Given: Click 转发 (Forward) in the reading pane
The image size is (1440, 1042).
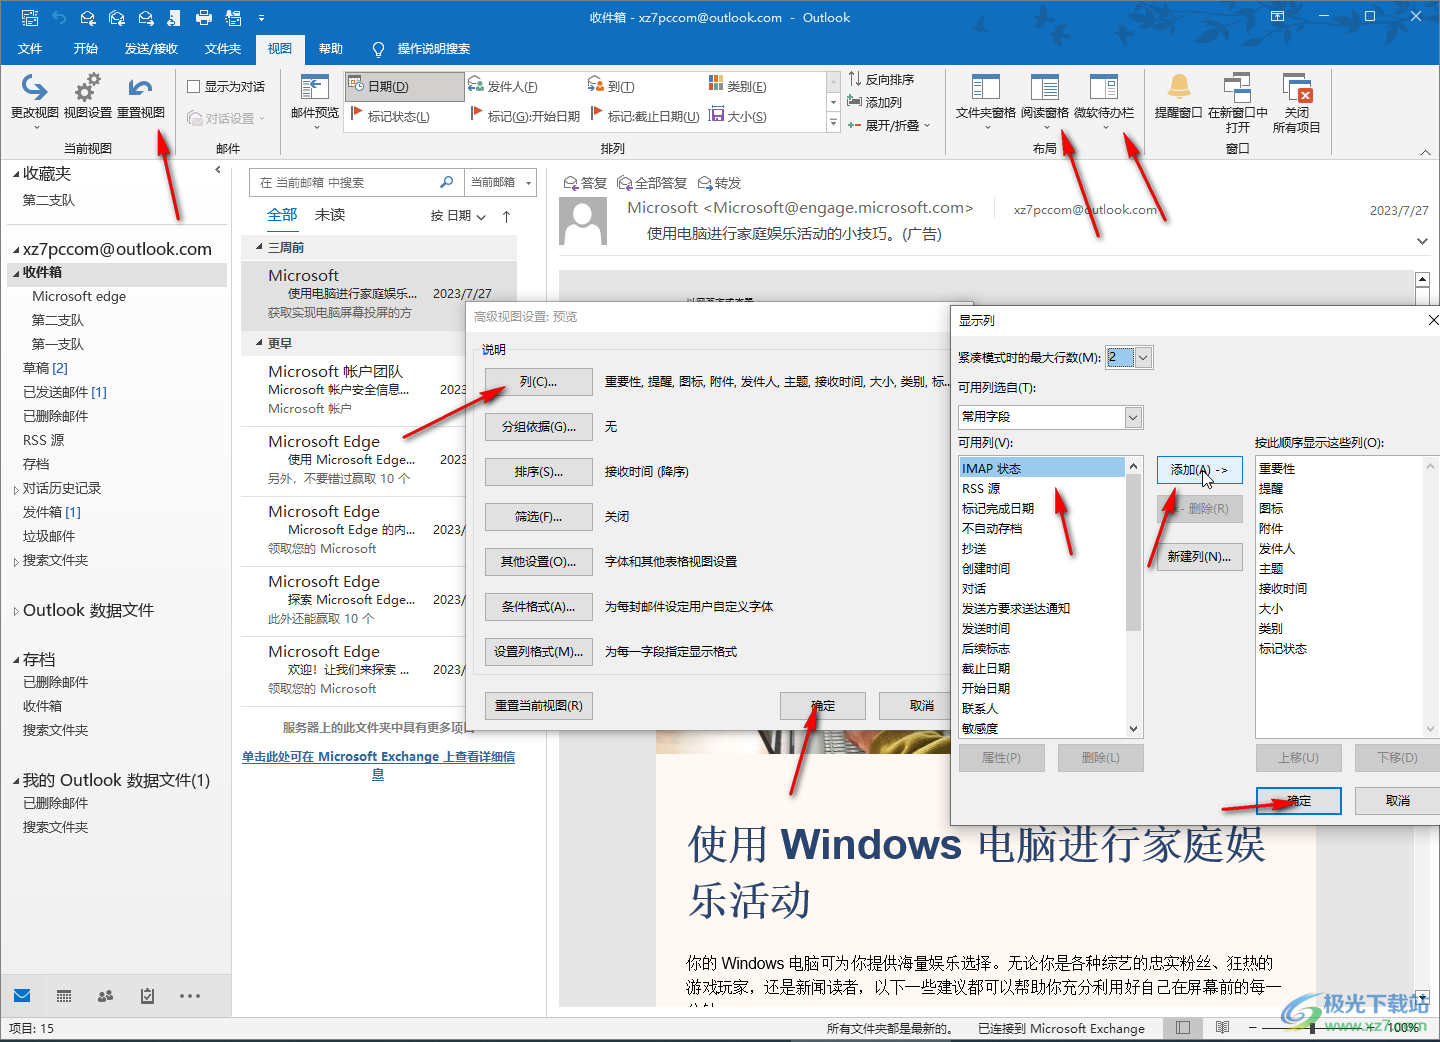Looking at the screenshot, I should point(719,183).
